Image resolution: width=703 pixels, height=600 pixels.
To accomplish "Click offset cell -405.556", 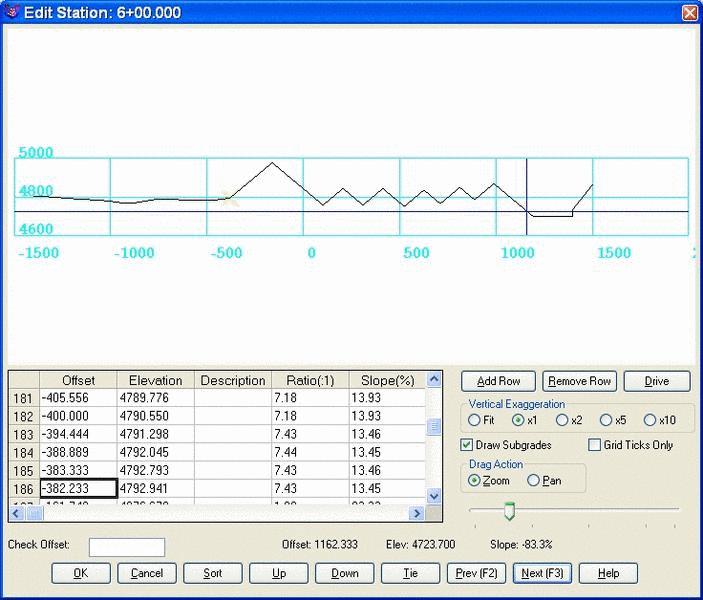I will pyautogui.click(x=78, y=398).
